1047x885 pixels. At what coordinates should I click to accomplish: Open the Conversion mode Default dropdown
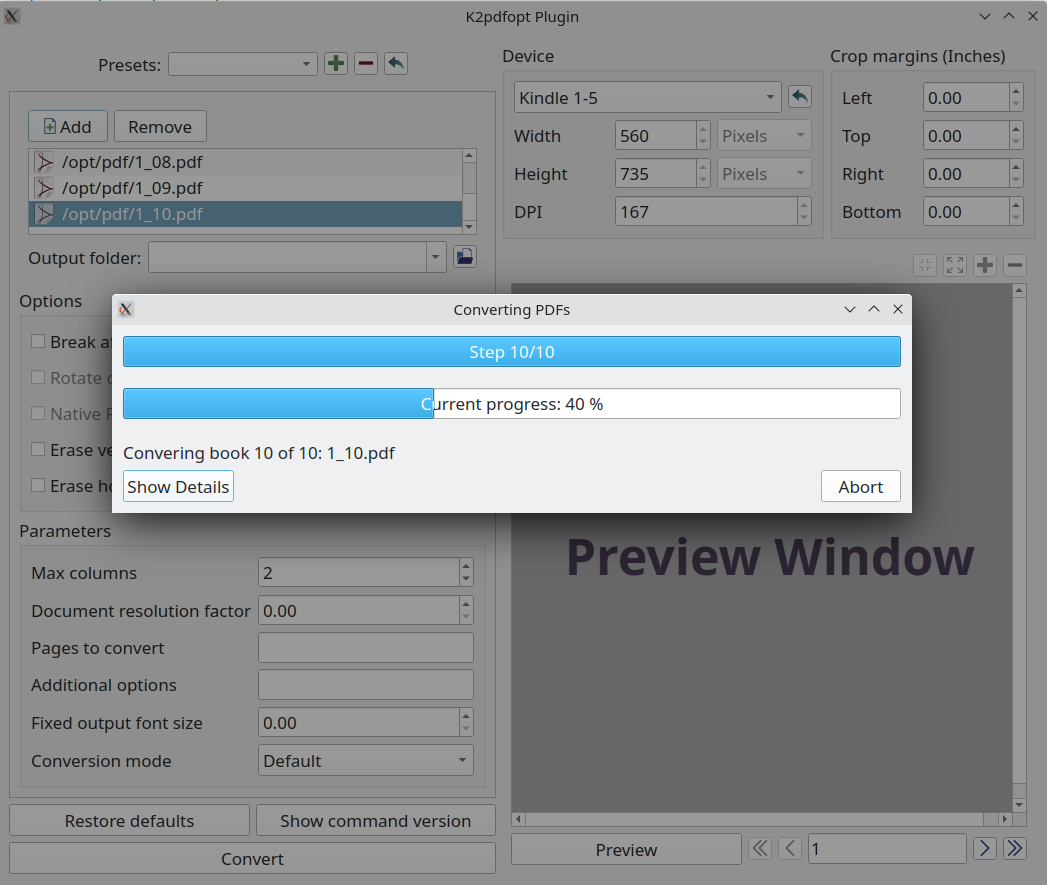click(x=366, y=760)
